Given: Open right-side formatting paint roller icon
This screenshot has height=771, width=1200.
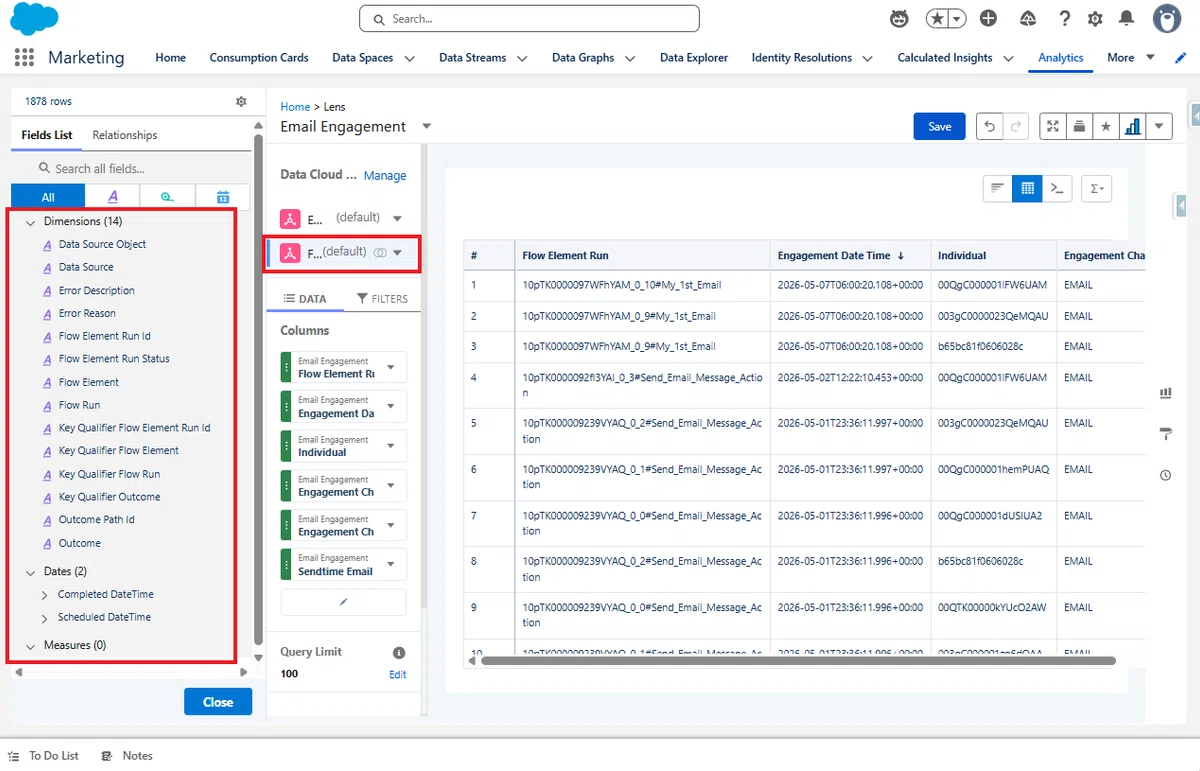Looking at the screenshot, I should (x=1165, y=434).
